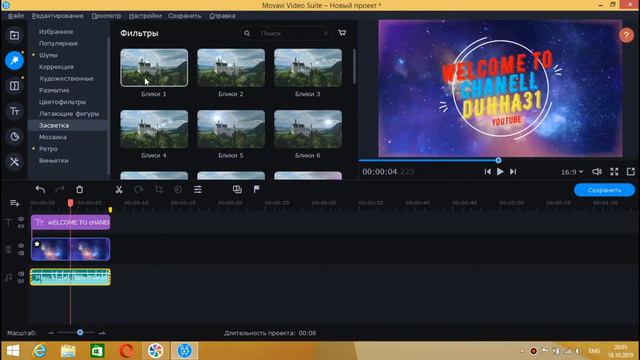Open the Файл menu
Viewport: 640px width, 360px height.
coord(16,16)
